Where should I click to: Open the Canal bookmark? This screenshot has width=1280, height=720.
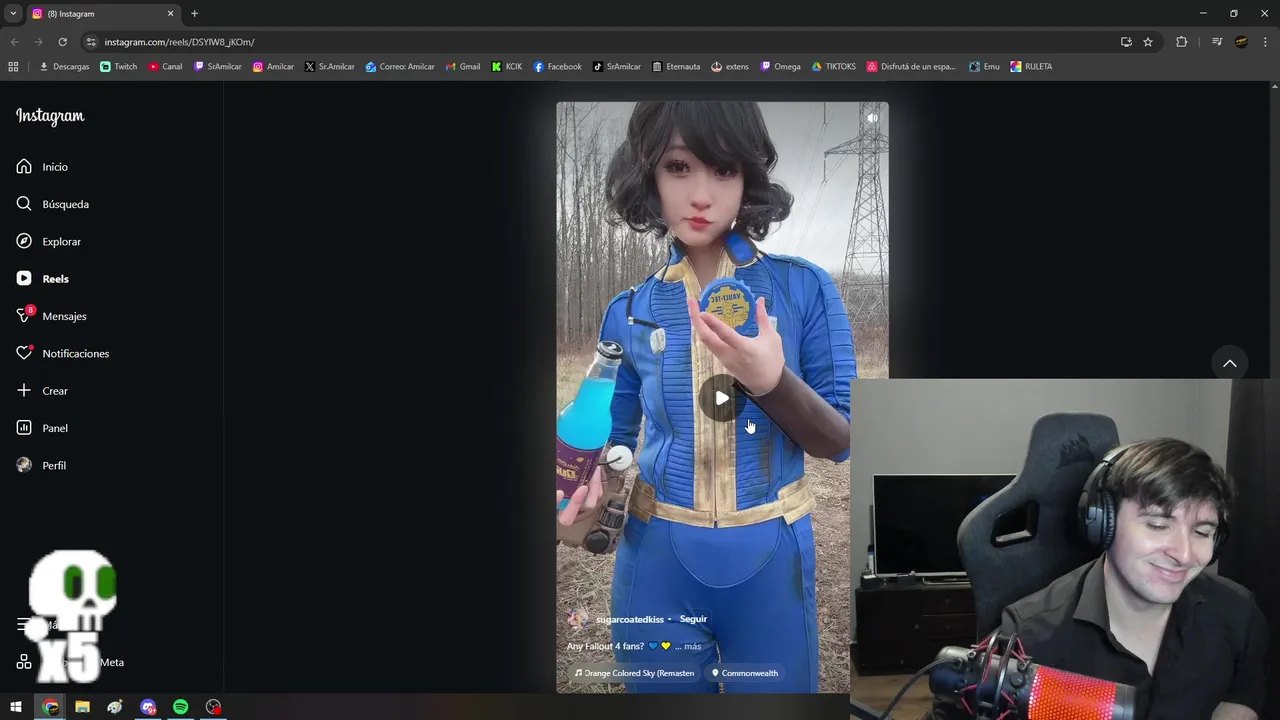tap(165, 67)
